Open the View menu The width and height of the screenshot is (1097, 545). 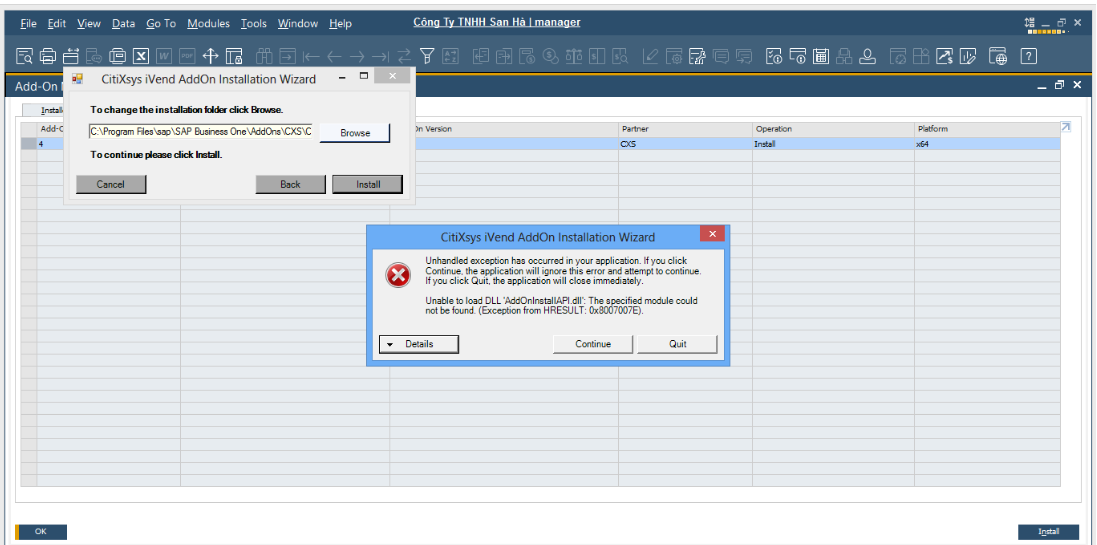[x=89, y=23]
